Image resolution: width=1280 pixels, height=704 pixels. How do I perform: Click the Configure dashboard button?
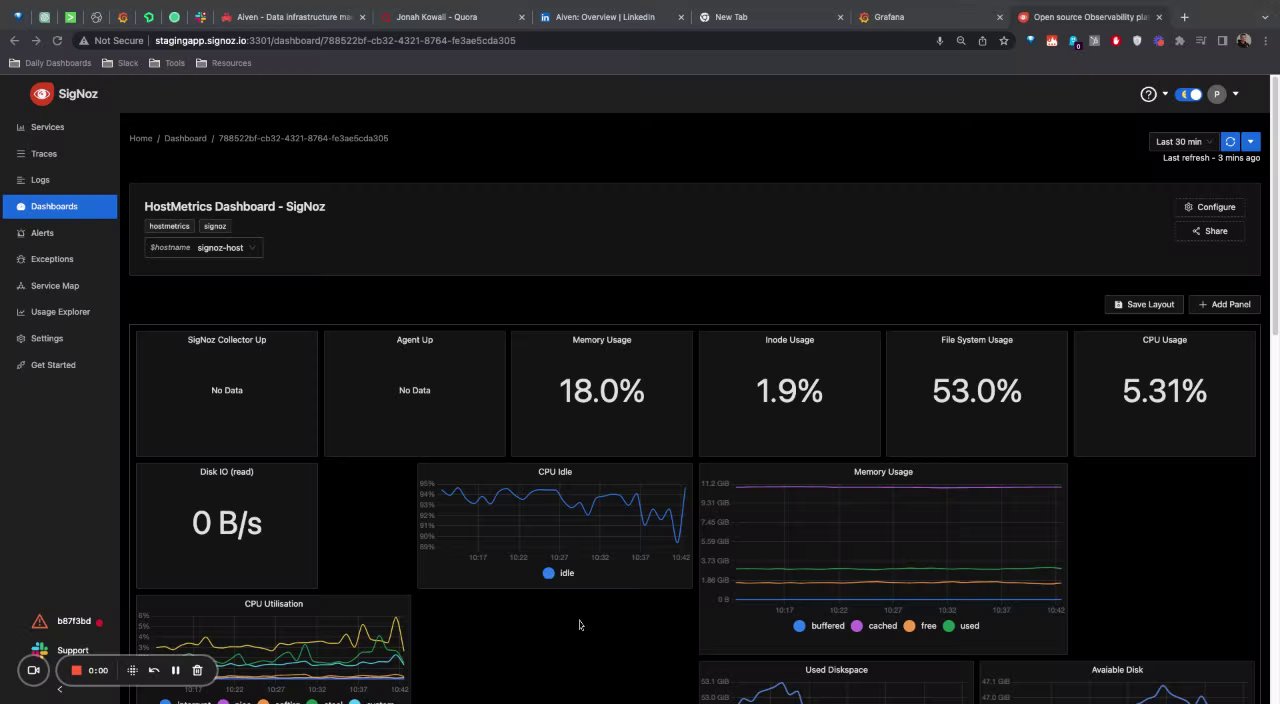coord(1210,207)
